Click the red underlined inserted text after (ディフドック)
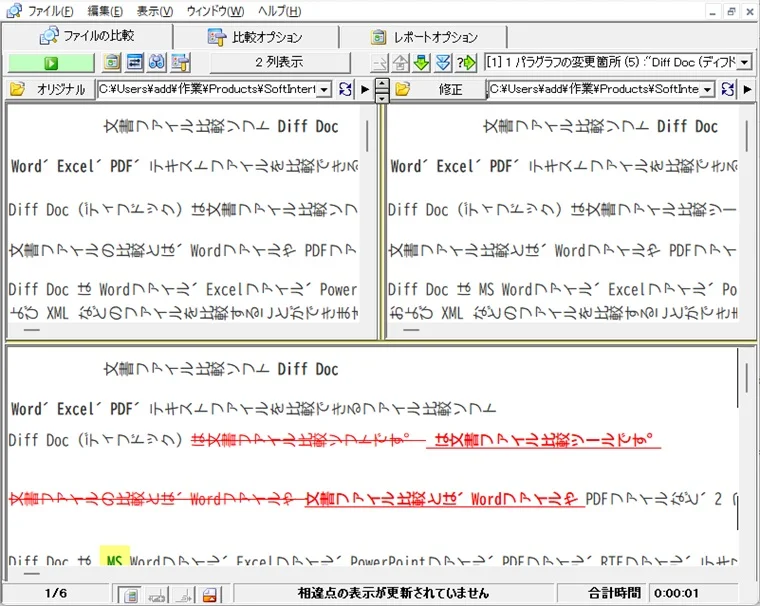Viewport: 760px width, 606px height. click(x=543, y=440)
